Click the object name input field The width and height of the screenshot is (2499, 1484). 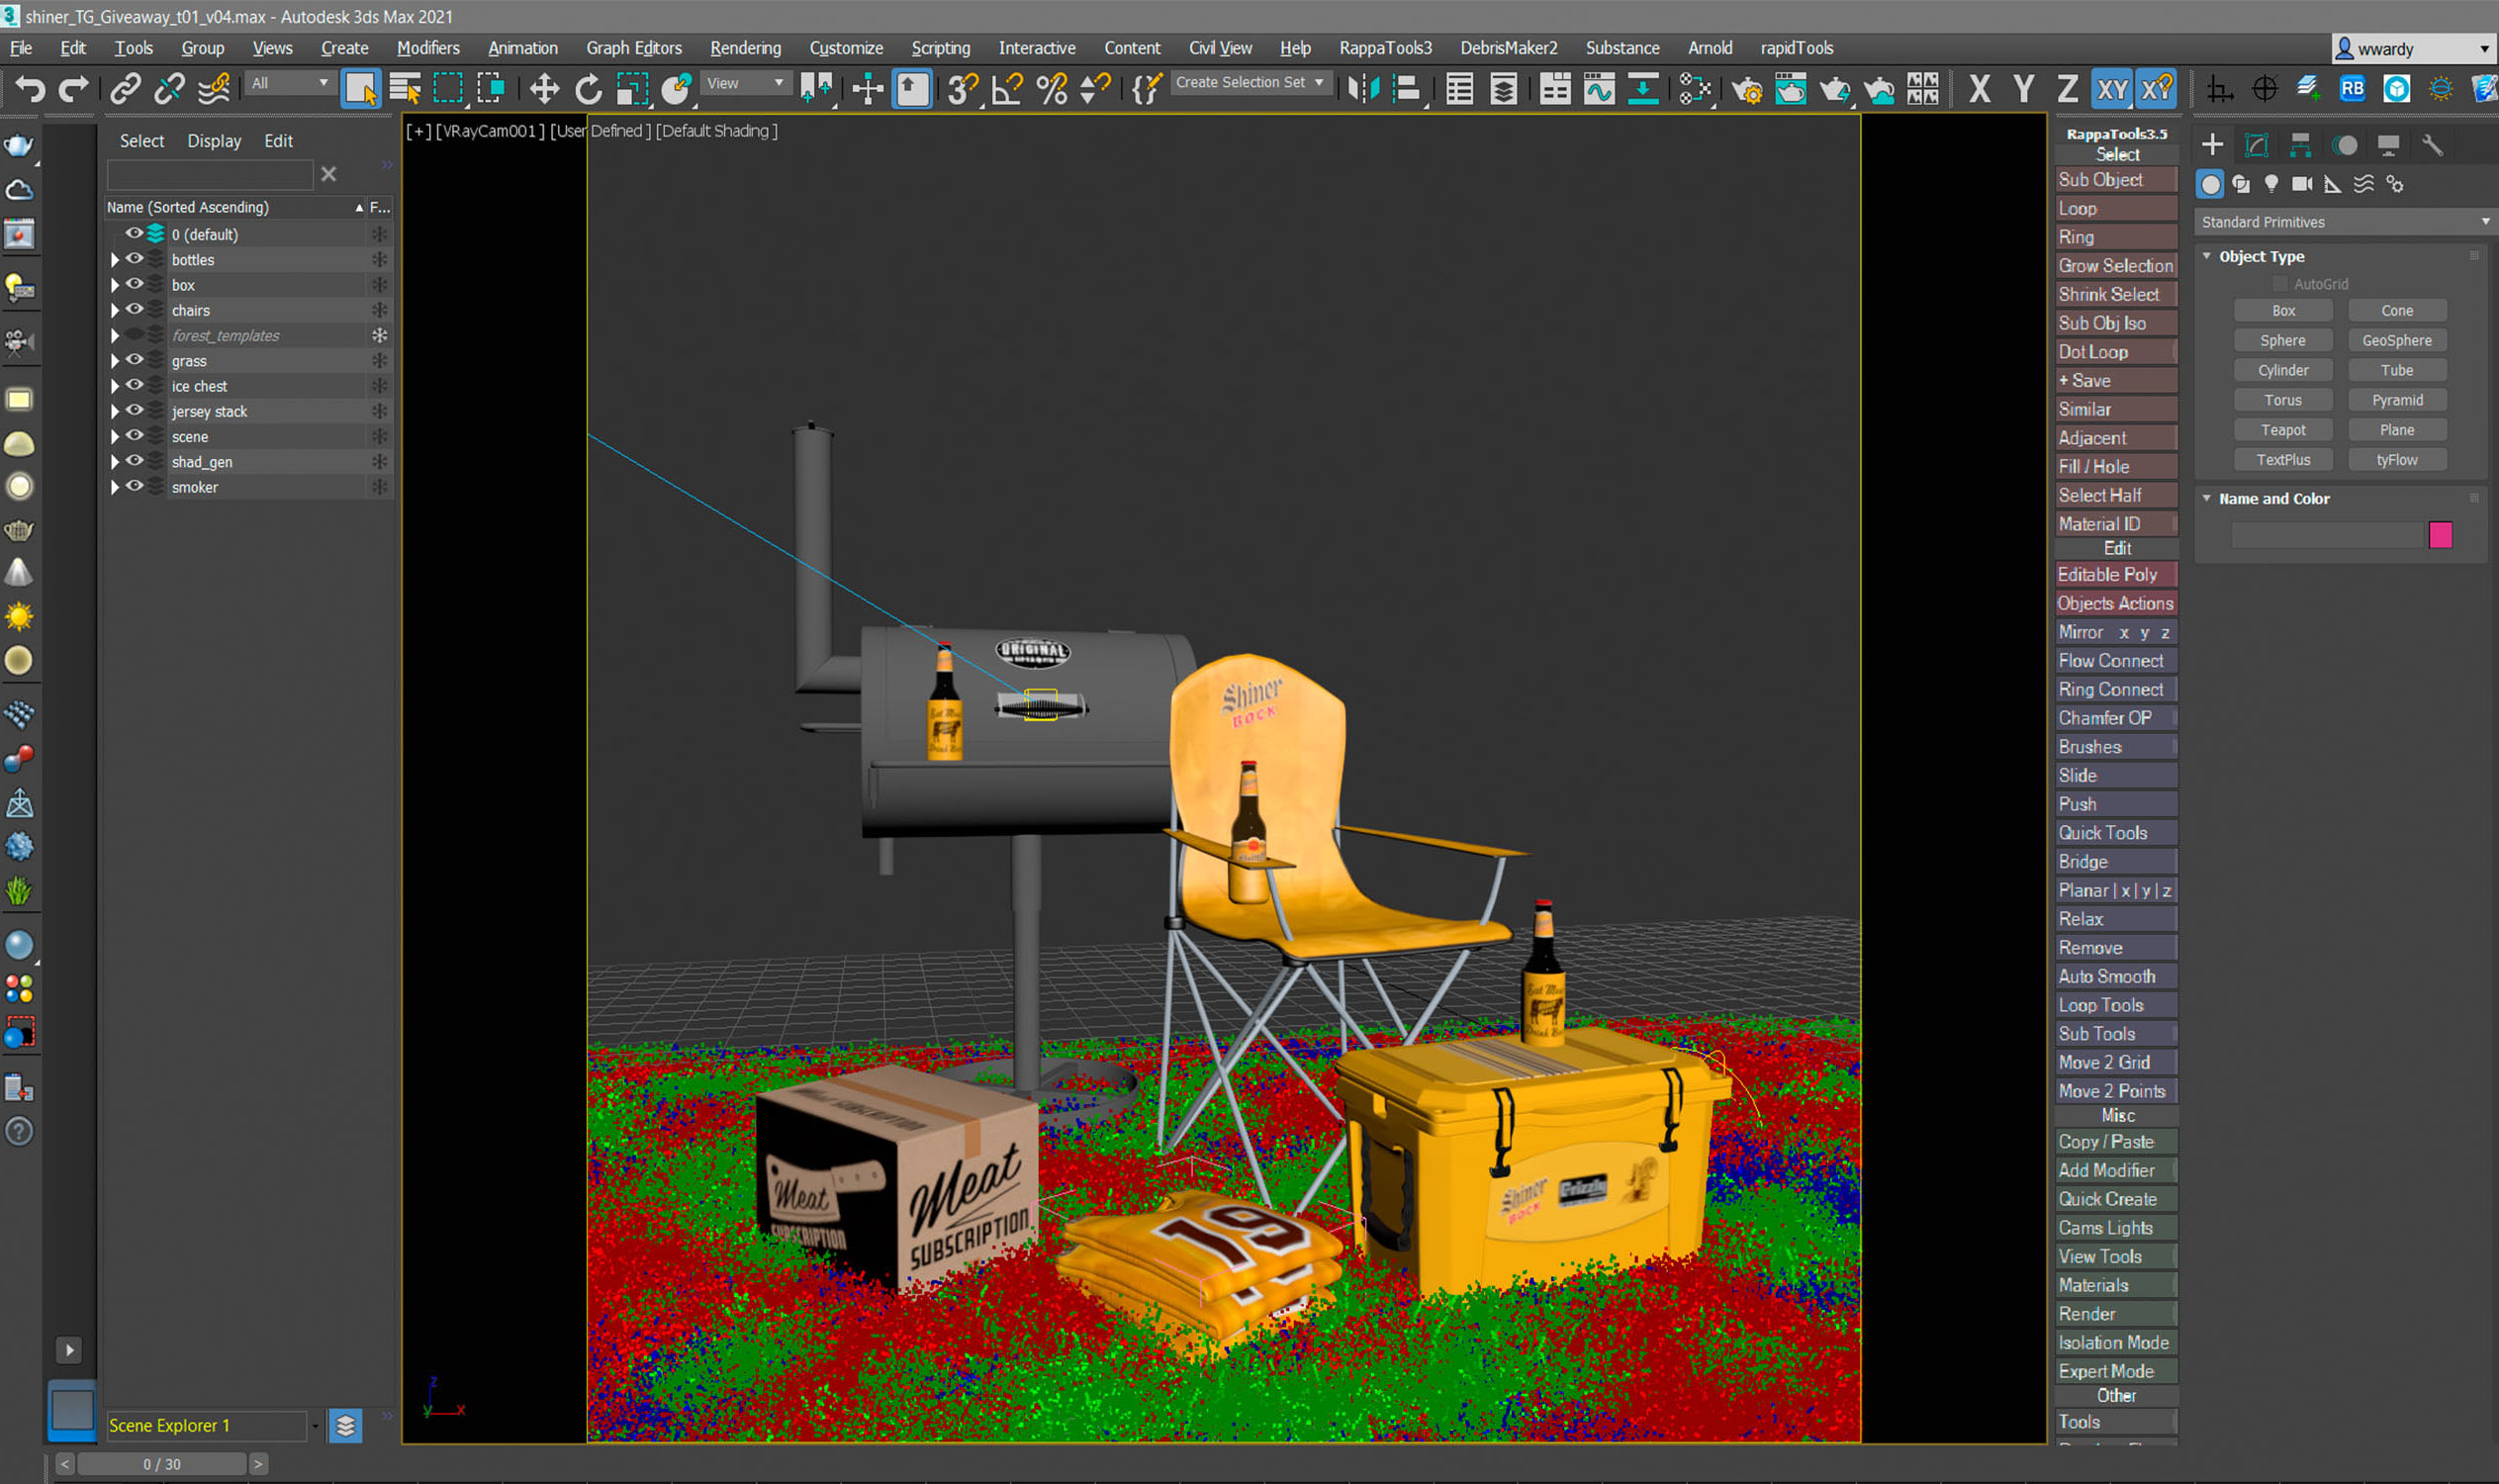2326,535
